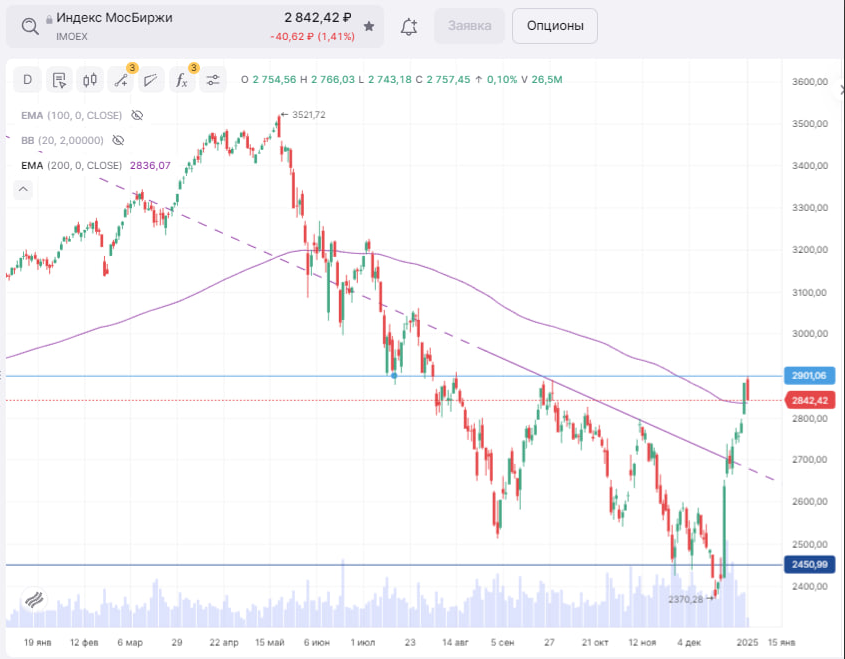
Task: Click the 2901,06 blue price level label
Action: pos(808,376)
